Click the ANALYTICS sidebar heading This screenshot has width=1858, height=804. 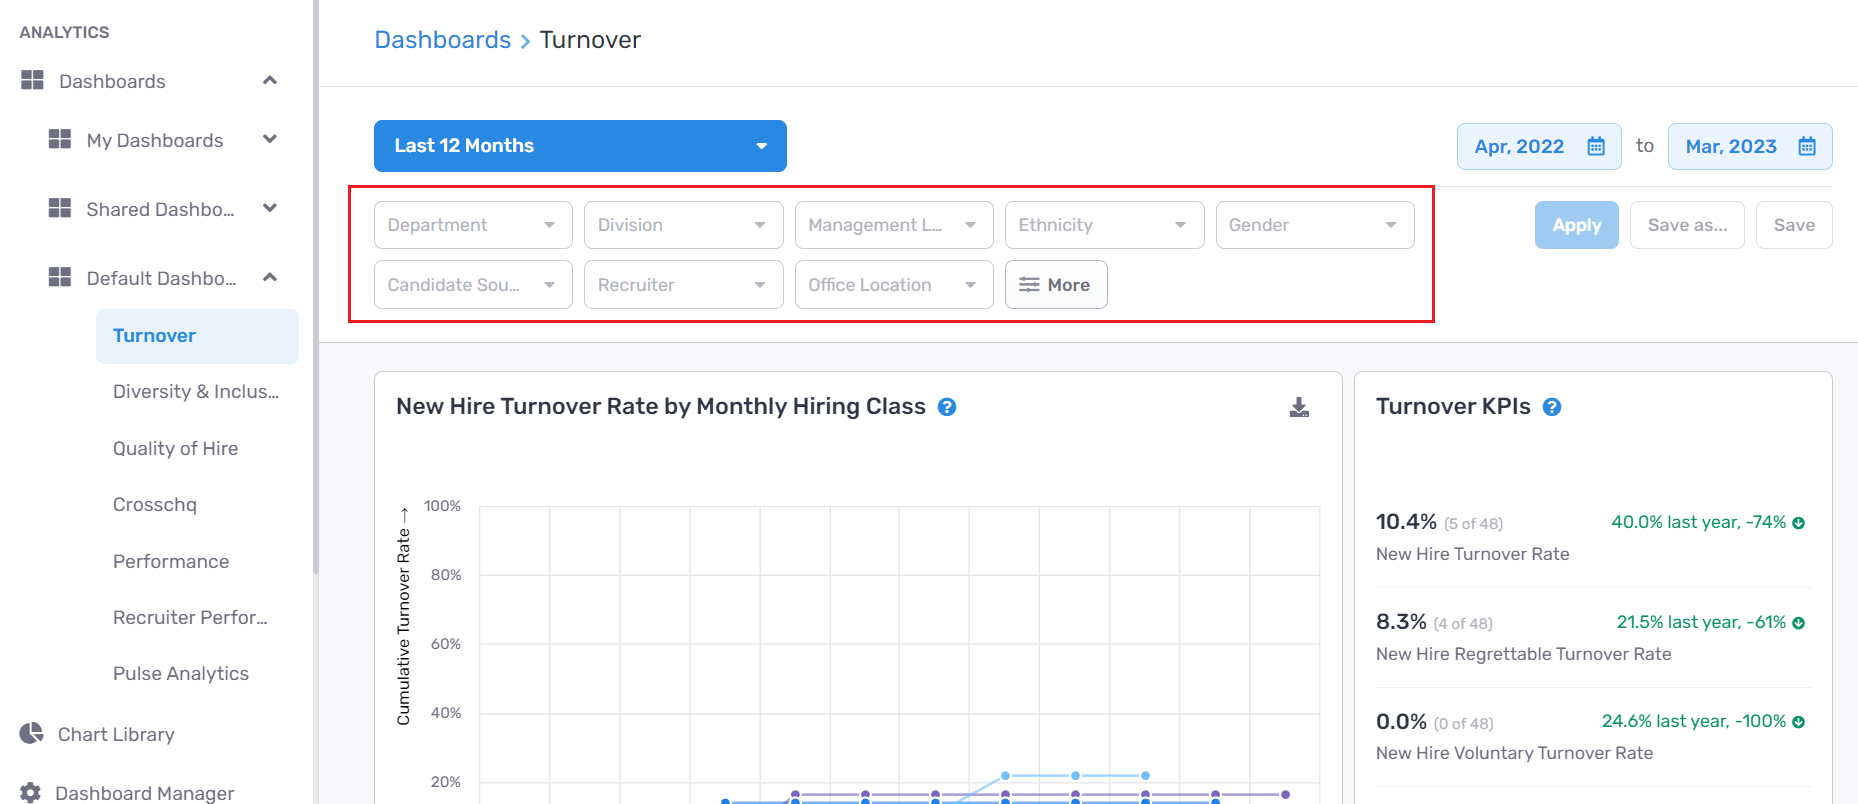coord(64,32)
